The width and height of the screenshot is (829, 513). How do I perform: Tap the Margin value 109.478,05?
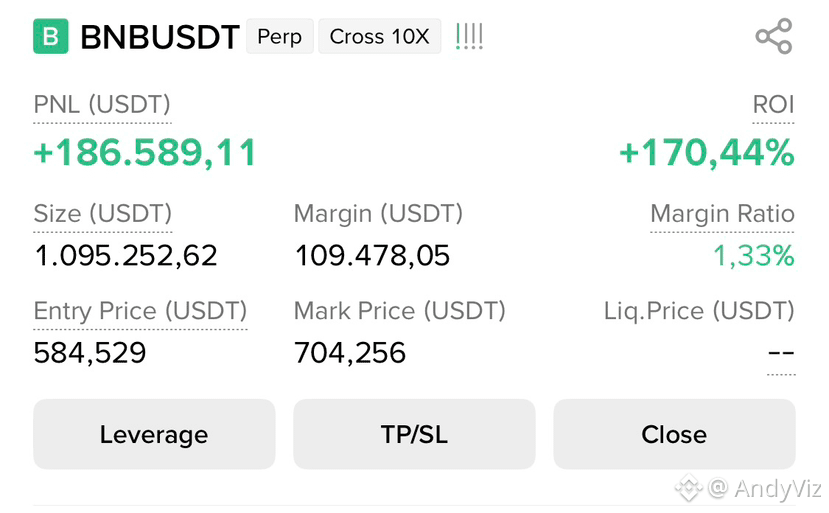[x=372, y=256]
